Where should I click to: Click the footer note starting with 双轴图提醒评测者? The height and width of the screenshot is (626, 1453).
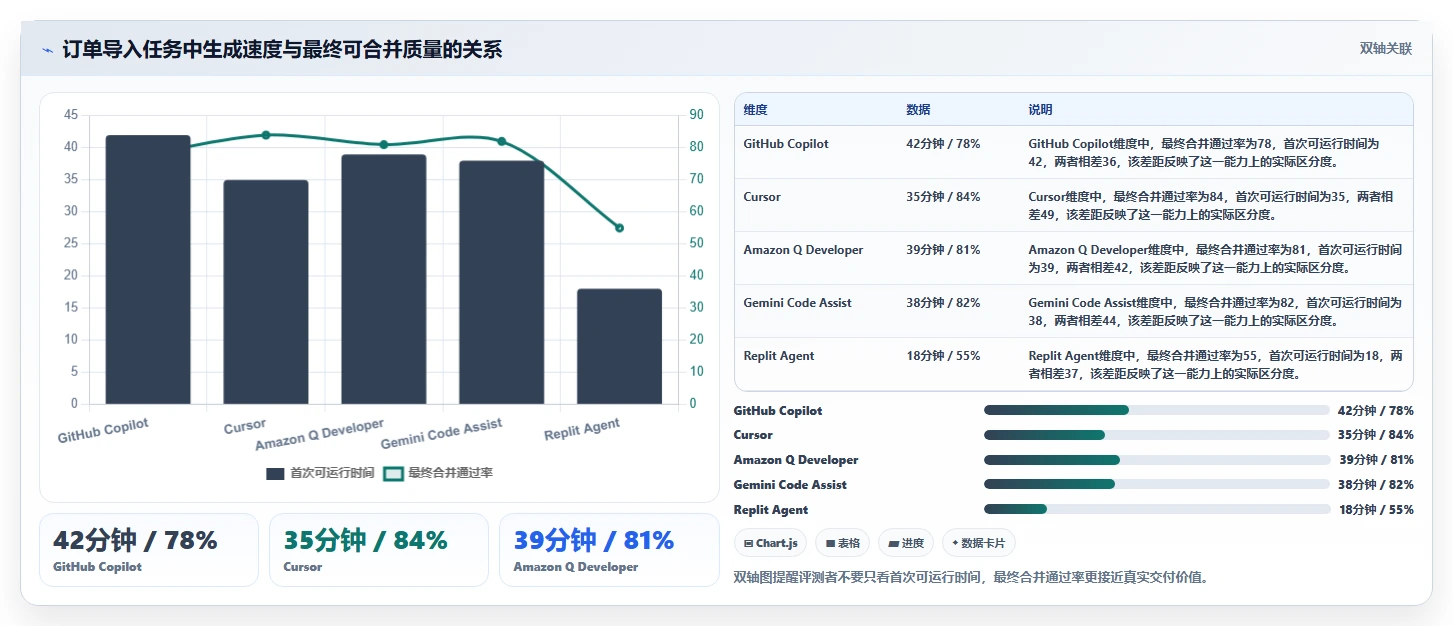click(971, 577)
